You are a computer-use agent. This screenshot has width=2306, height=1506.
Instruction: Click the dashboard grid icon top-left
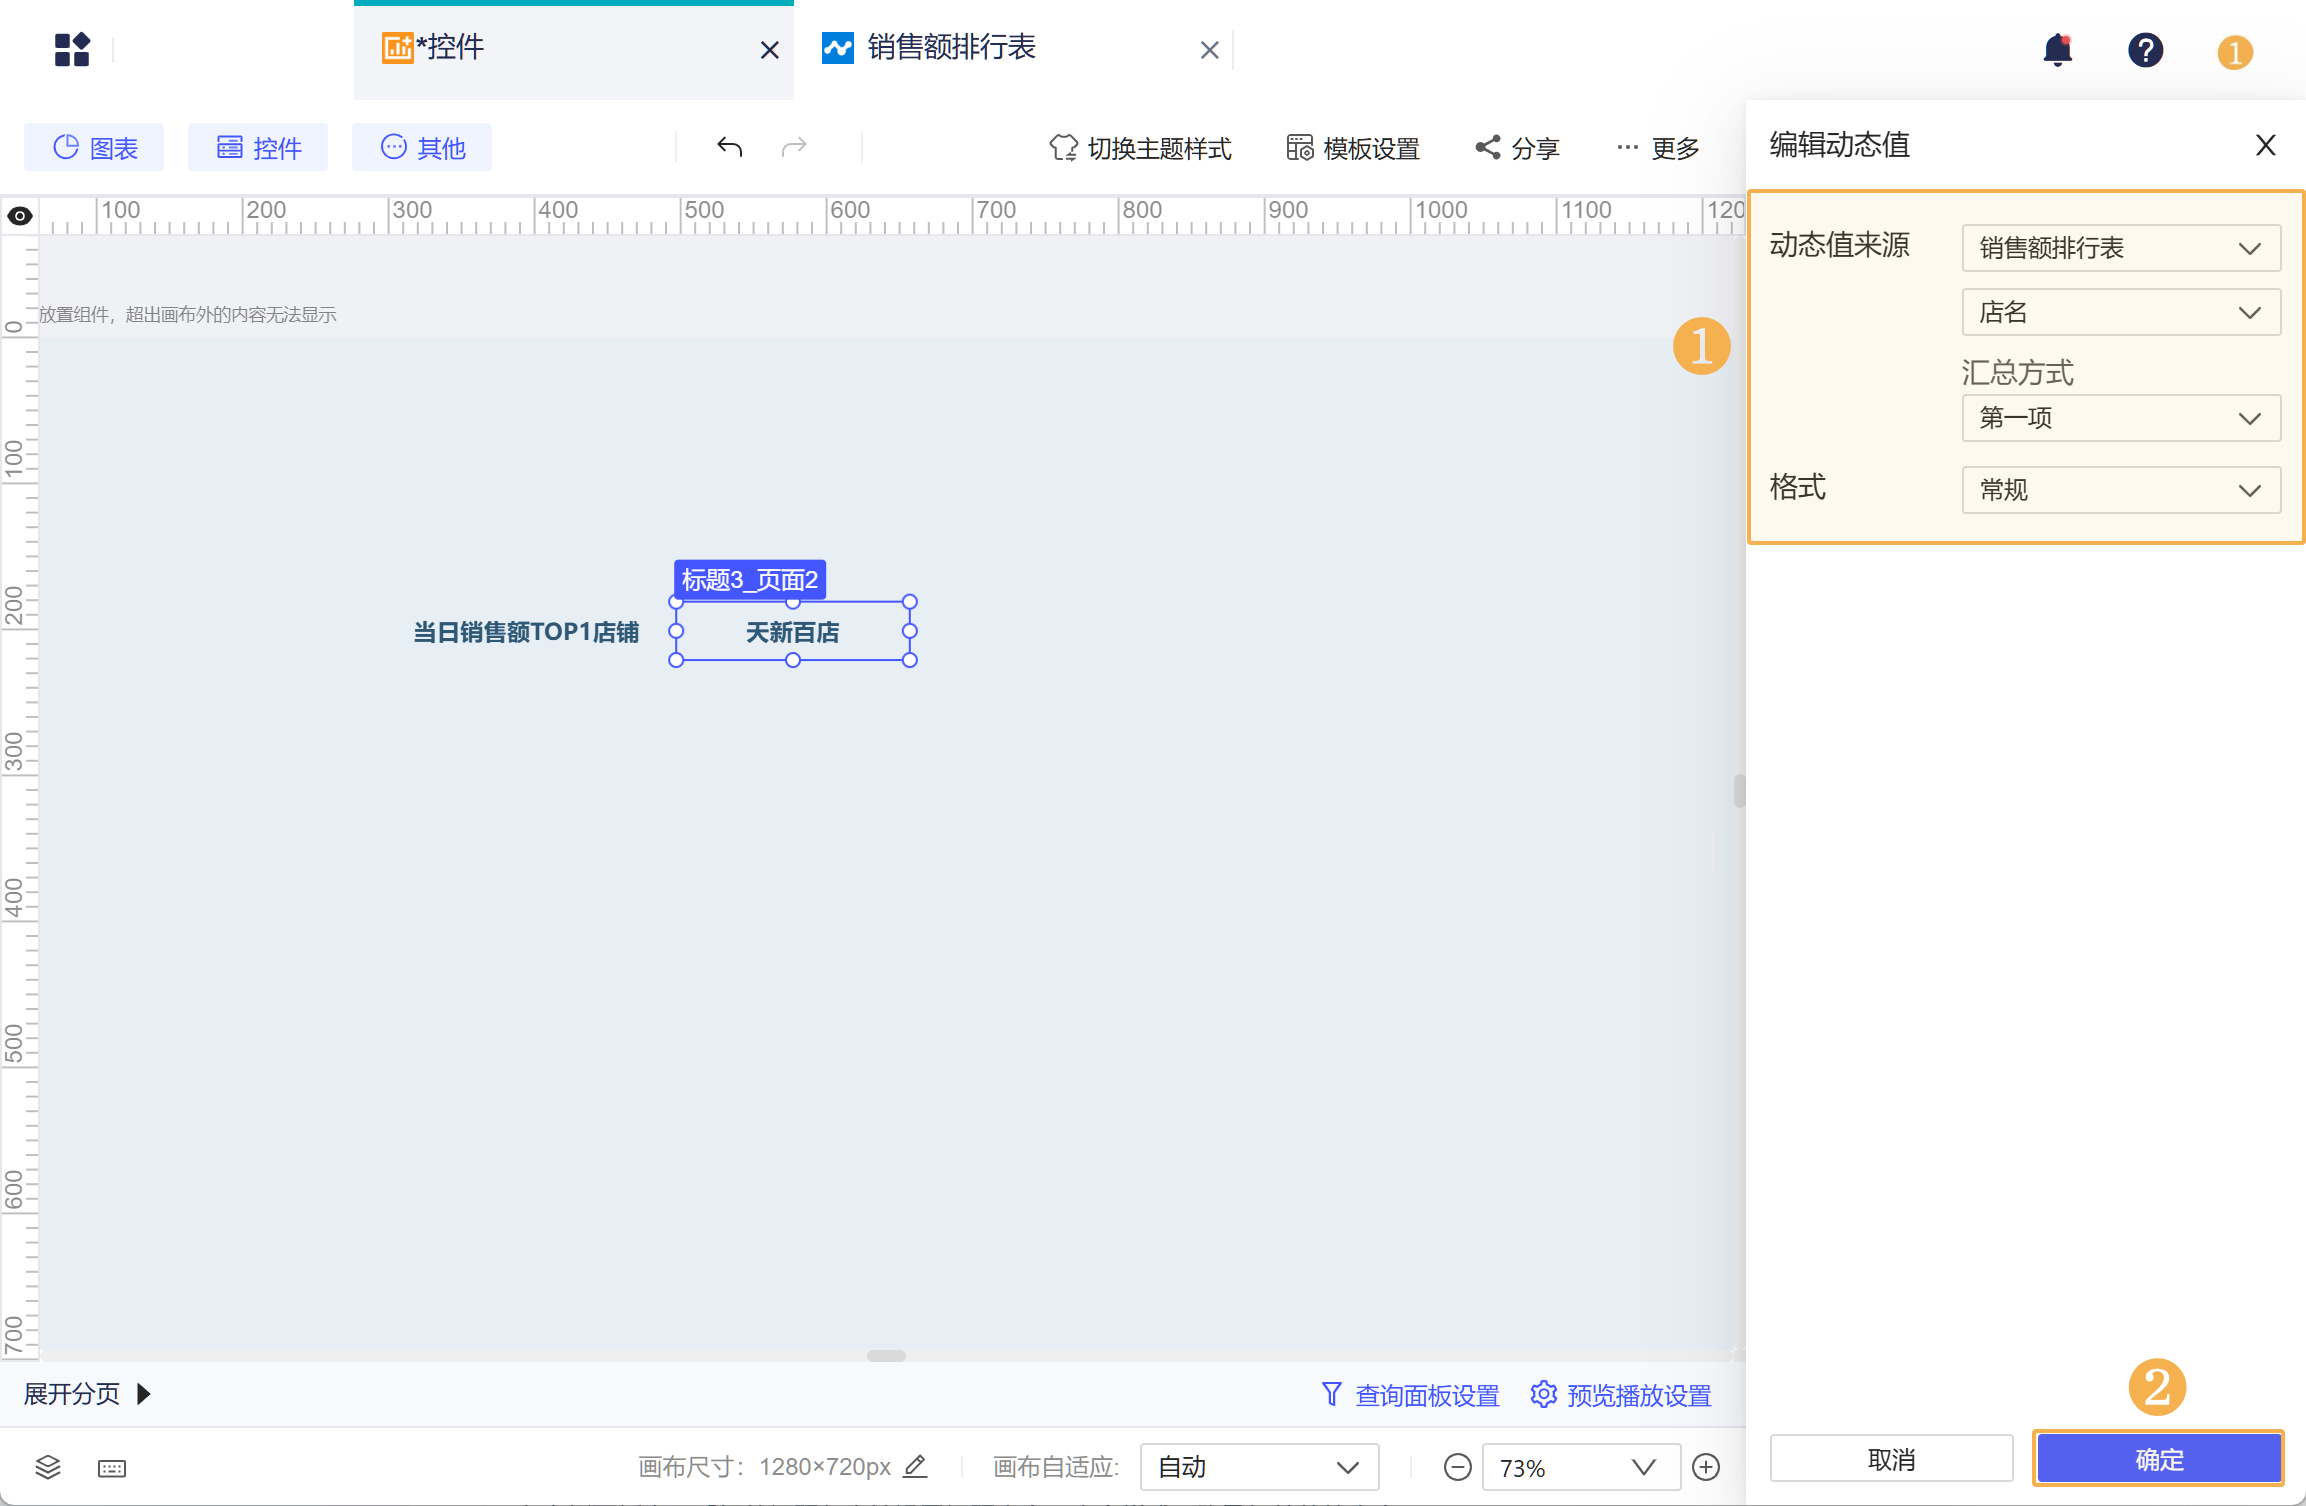pos(71,49)
